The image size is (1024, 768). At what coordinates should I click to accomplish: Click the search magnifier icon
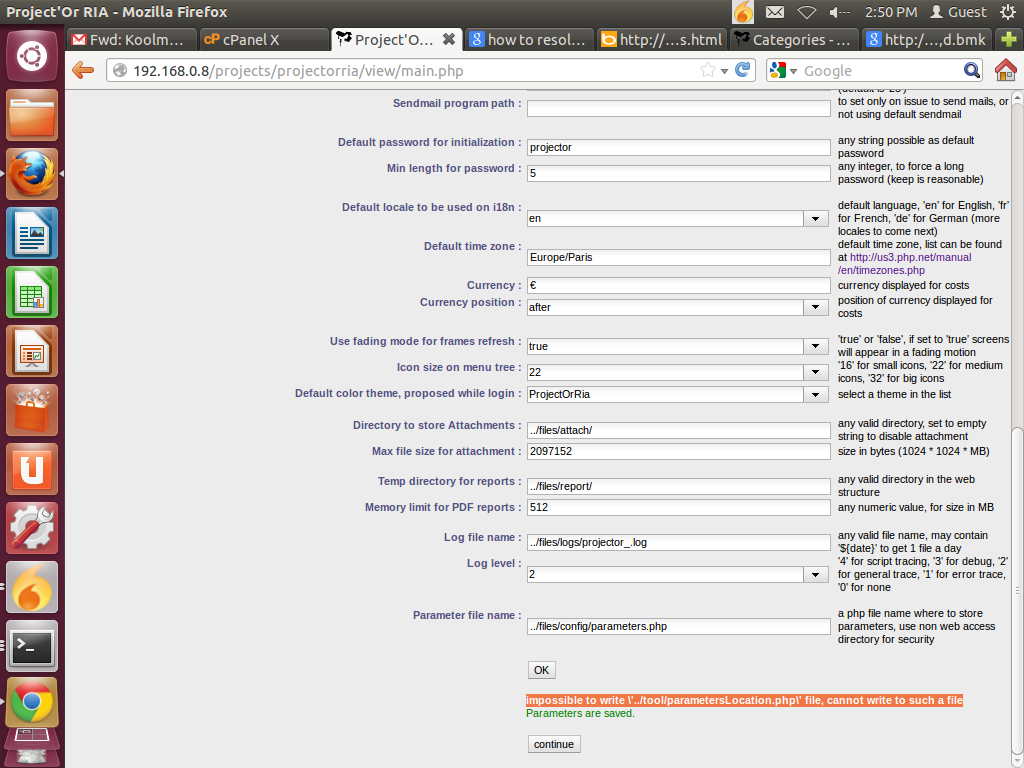972,70
